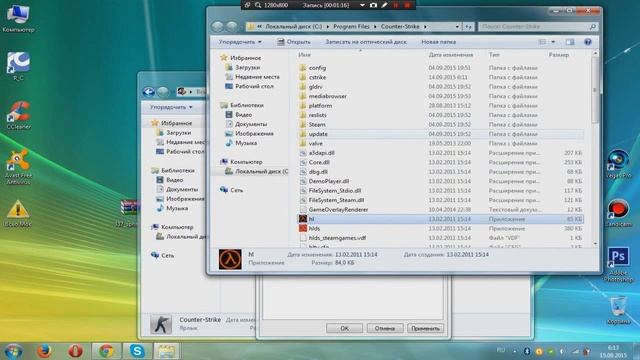Open the Vegas Pro desktop shortcut
The width and height of the screenshot is (640, 360).
(618, 164)
